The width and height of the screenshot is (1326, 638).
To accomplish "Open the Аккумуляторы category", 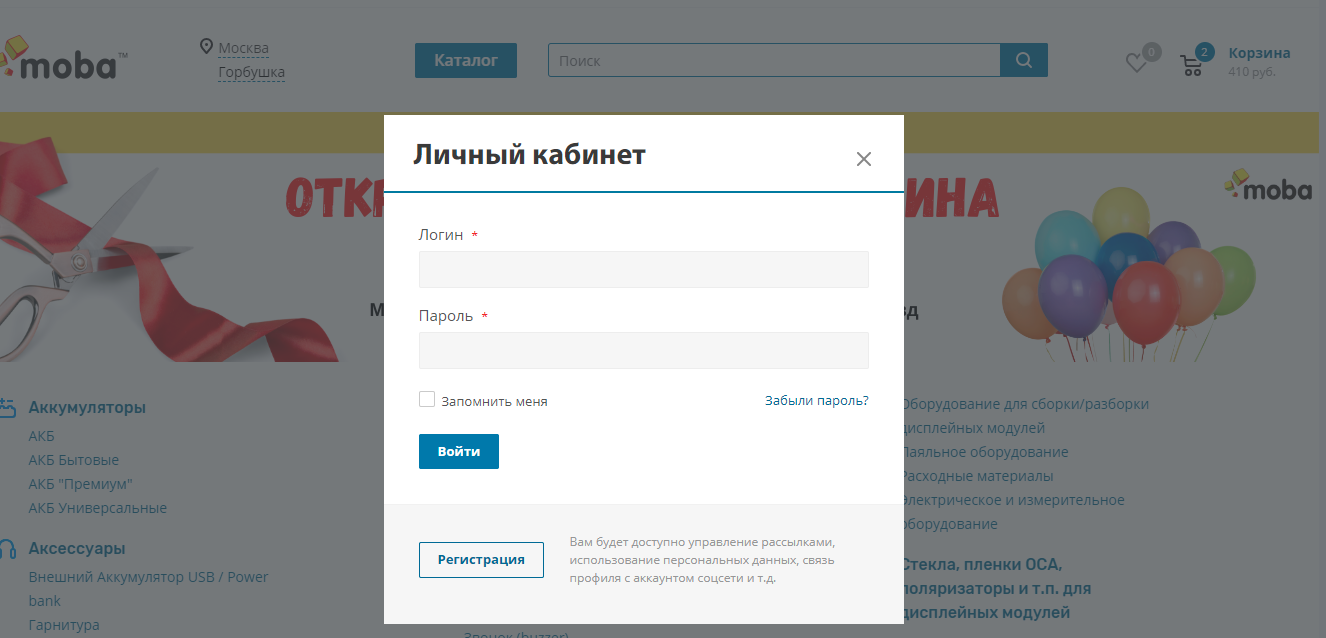I will 87,408.
